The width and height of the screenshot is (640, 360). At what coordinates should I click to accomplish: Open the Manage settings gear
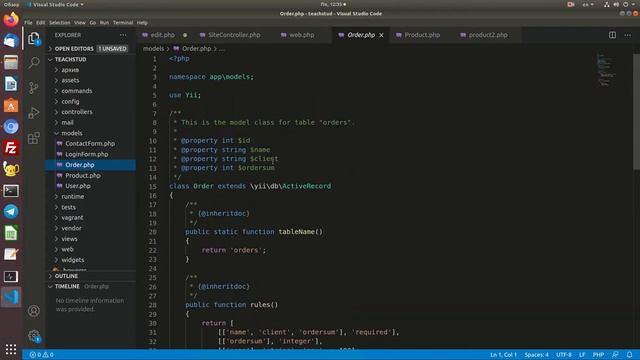coord(34,336)
